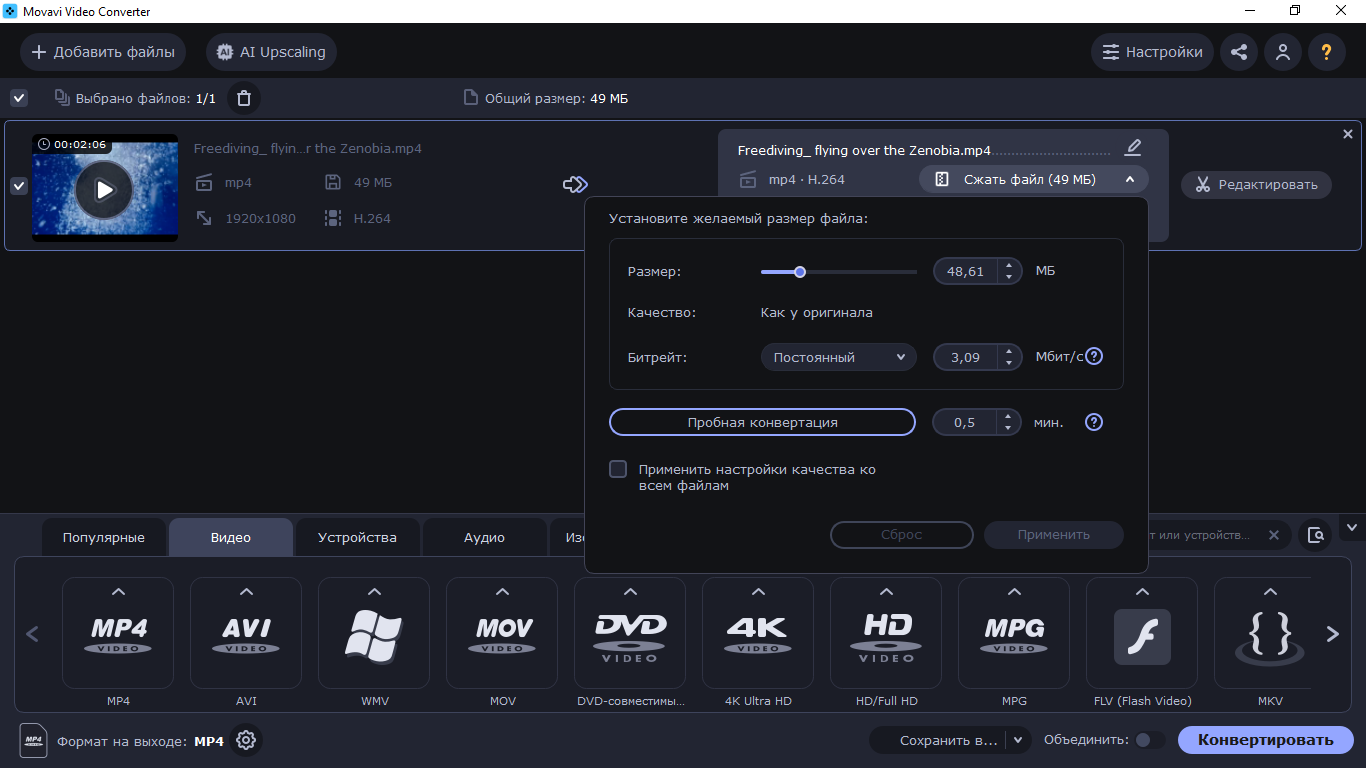Show trial conversion help icon
1366x768 pixels.
[x=1094, y=422]
